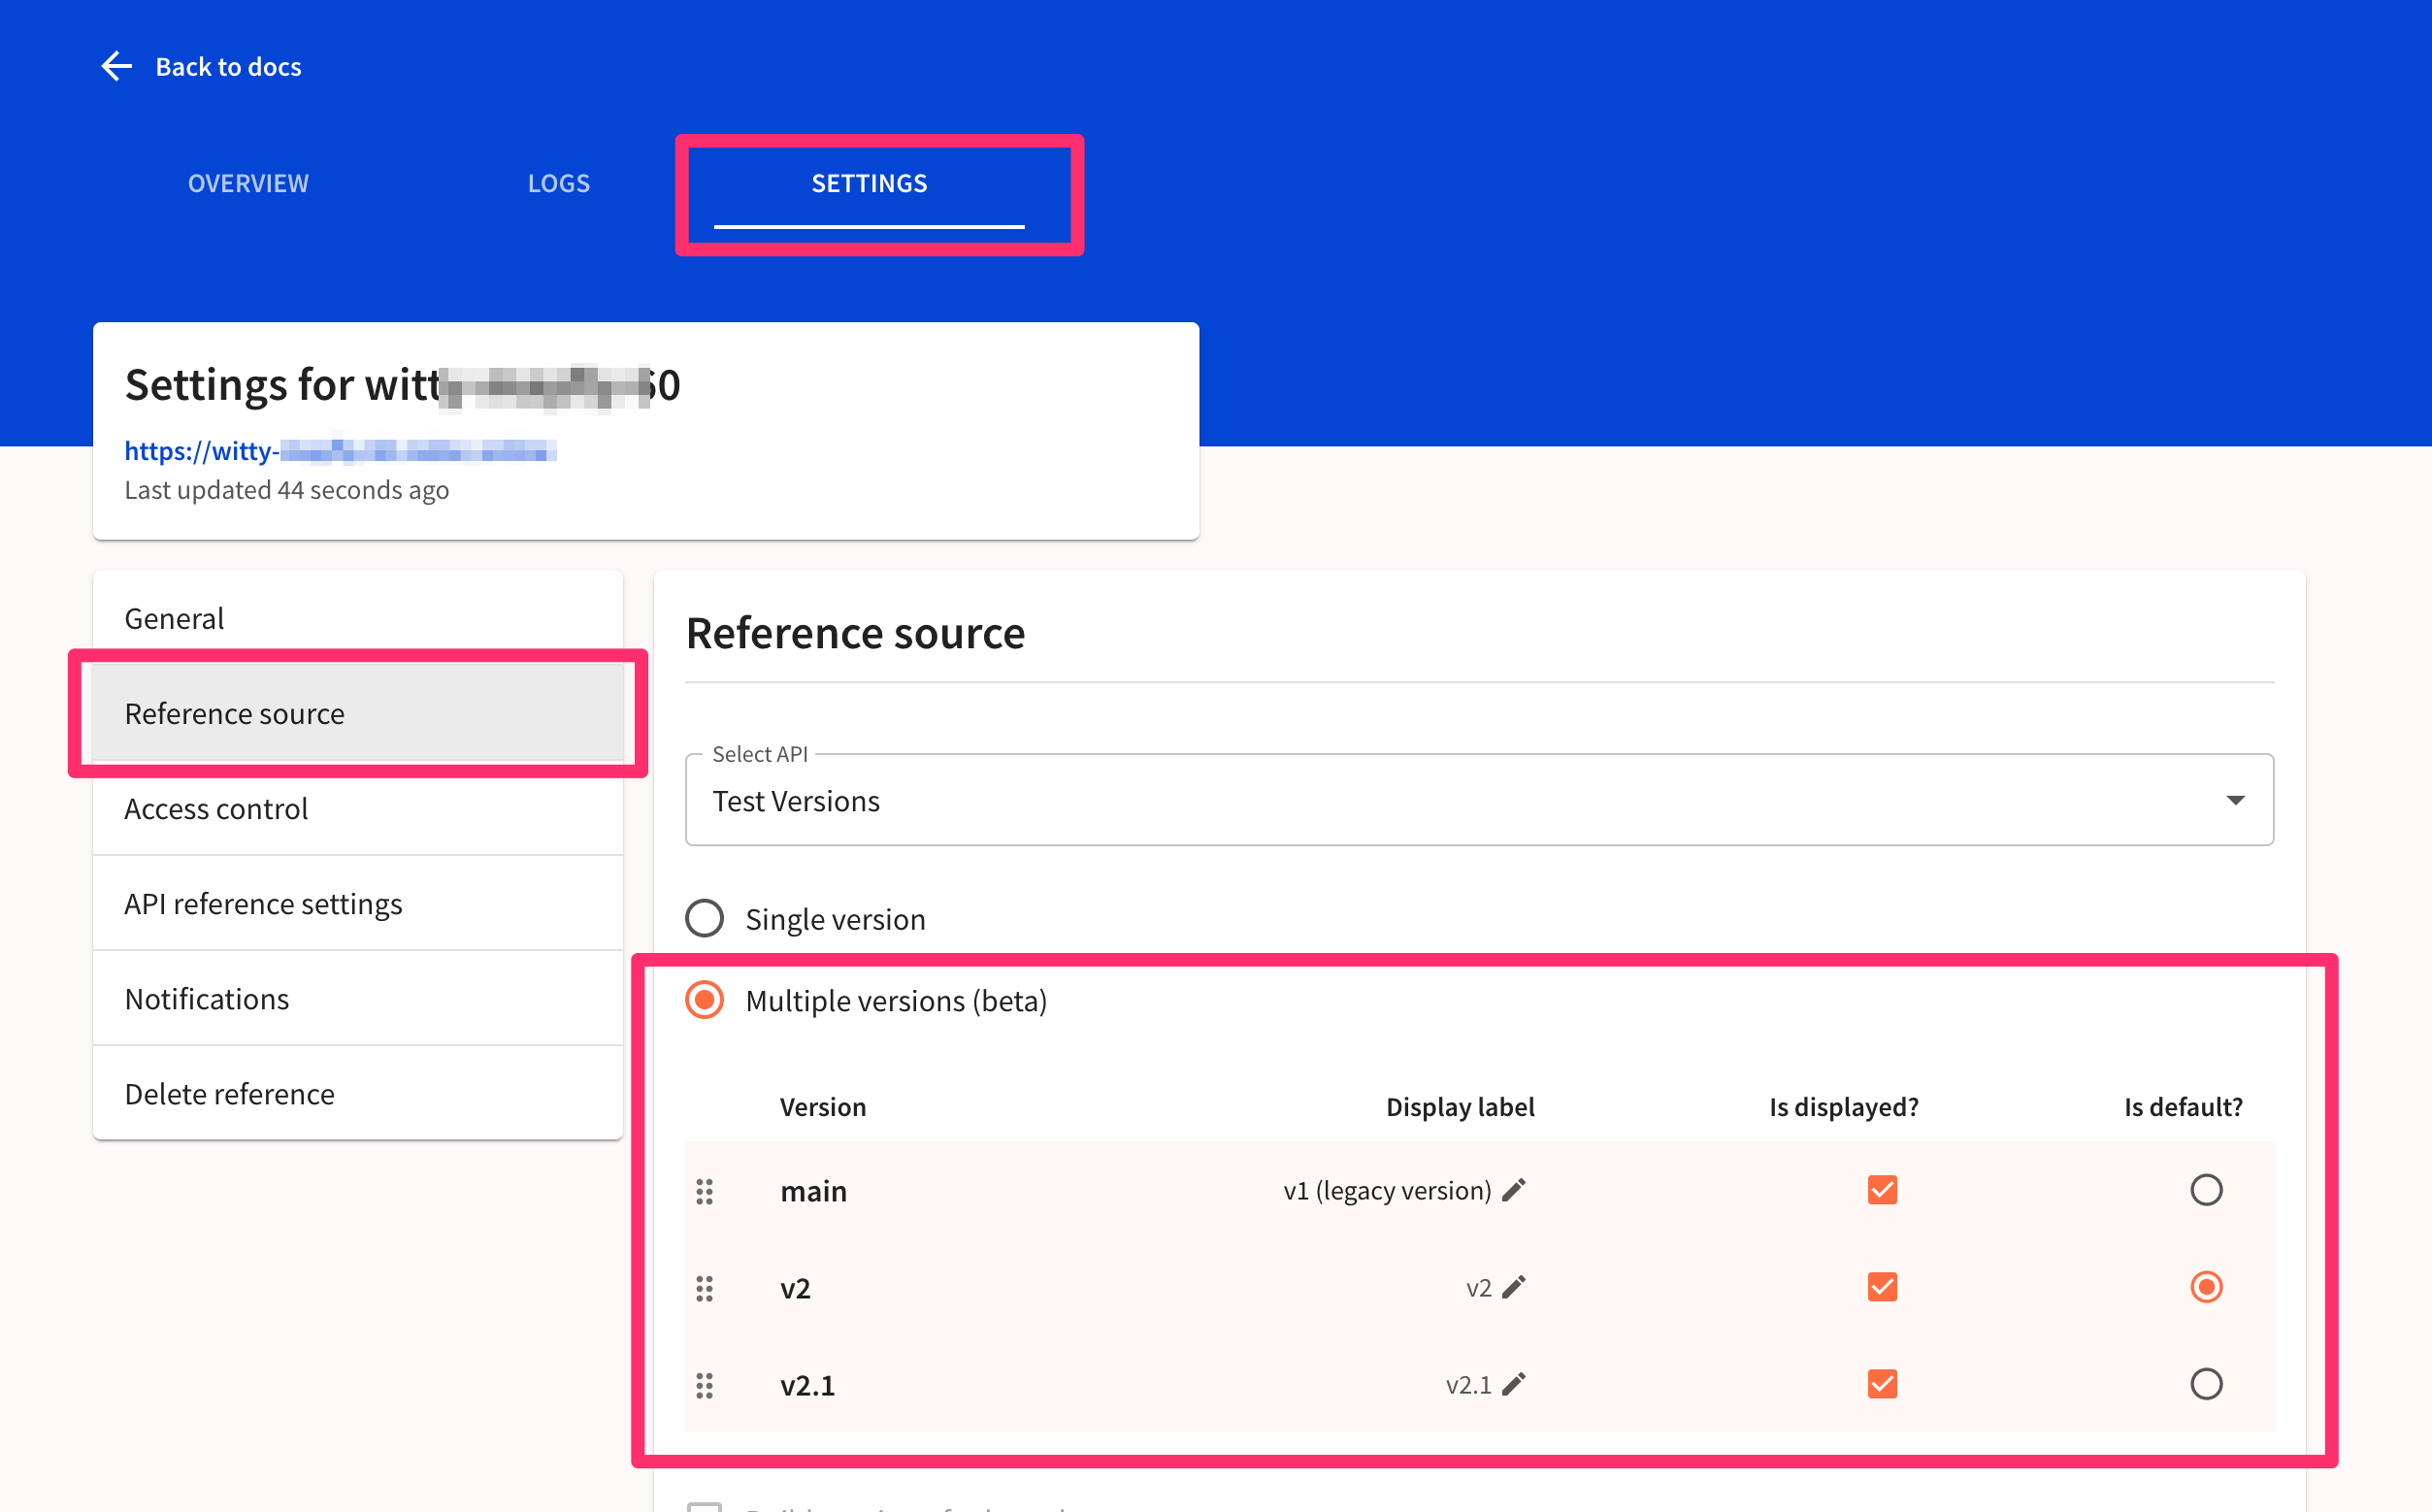The image size is (2432, 1512).
Task: Click the 'v1 (legacy version)' label
Action: 1387,1190
